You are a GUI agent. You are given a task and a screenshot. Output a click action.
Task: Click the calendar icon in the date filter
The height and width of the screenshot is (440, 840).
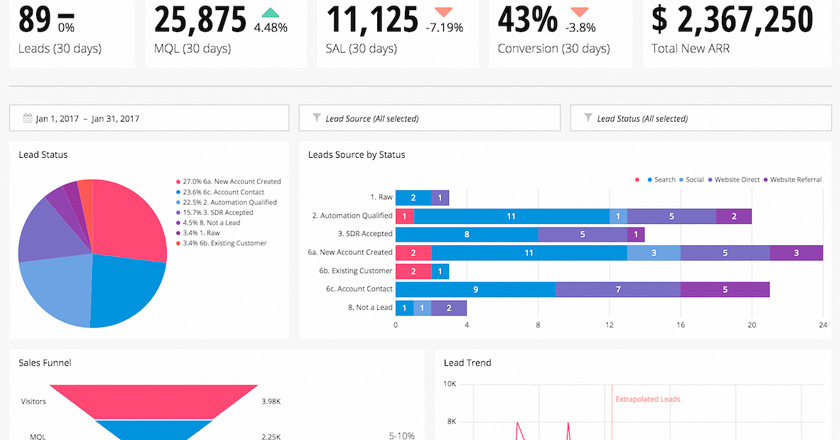tap(27, 118)
